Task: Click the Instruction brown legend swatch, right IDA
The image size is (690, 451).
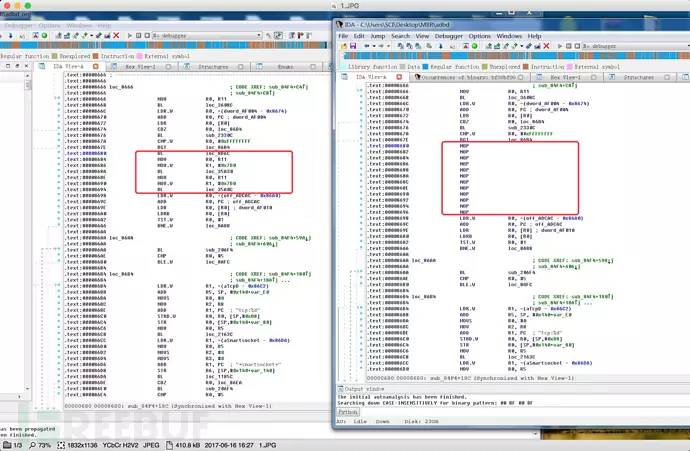Action: pos(525,67)
